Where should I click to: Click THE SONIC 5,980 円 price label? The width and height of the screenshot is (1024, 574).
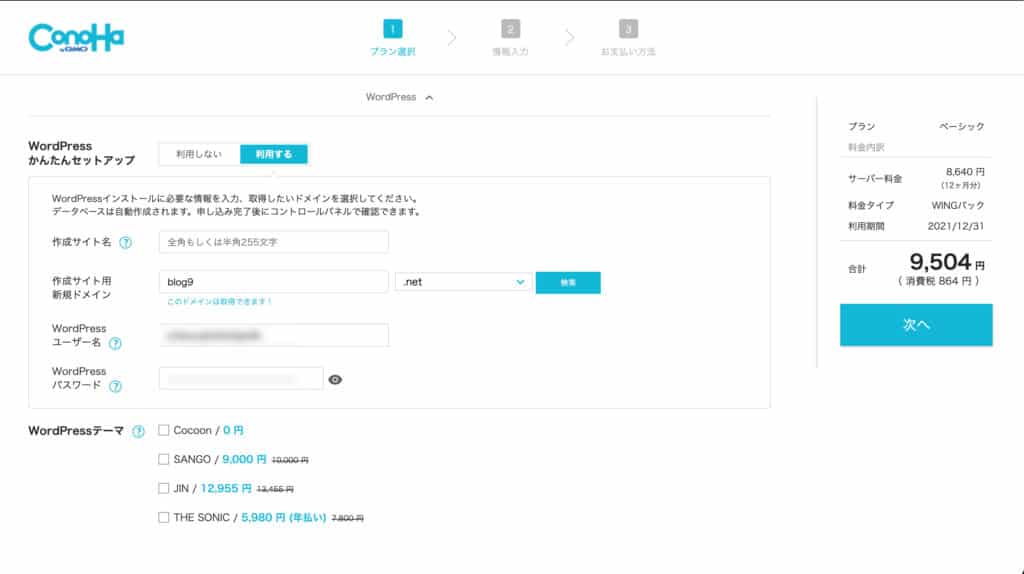[283, 517]
